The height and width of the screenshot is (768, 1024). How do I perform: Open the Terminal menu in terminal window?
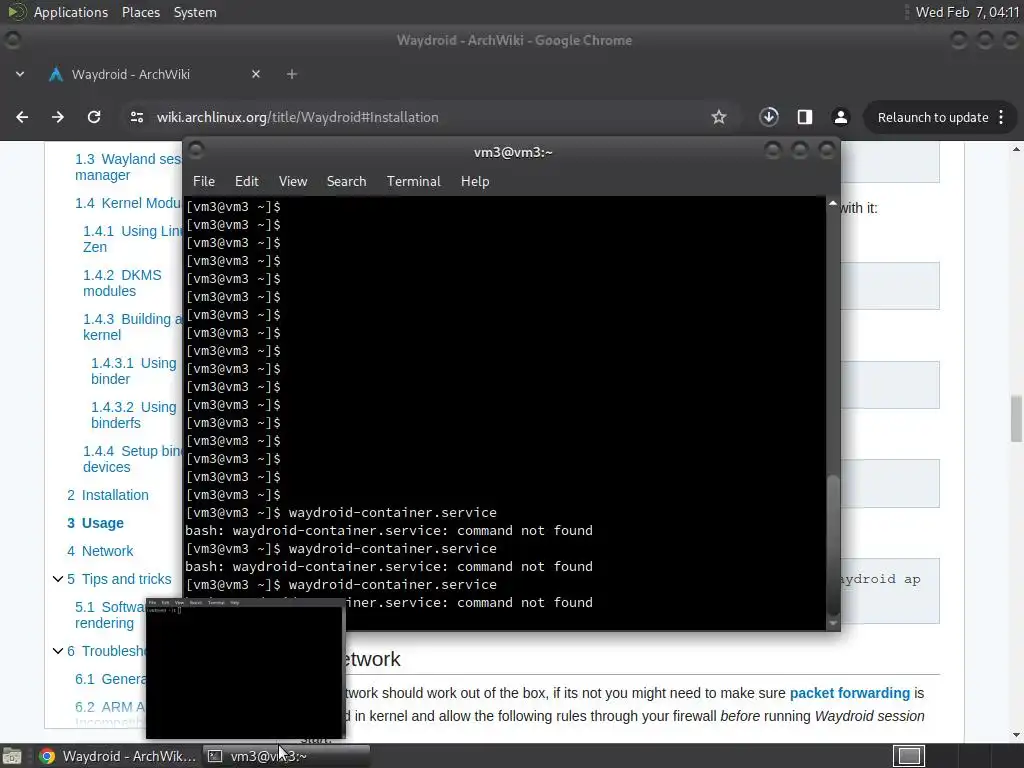coord(413,181)
